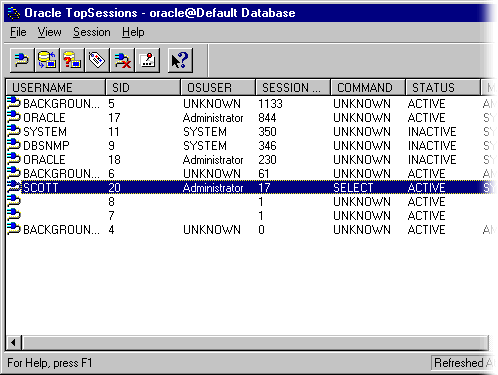Click the tag label toolbar icon

pos(97,60)
